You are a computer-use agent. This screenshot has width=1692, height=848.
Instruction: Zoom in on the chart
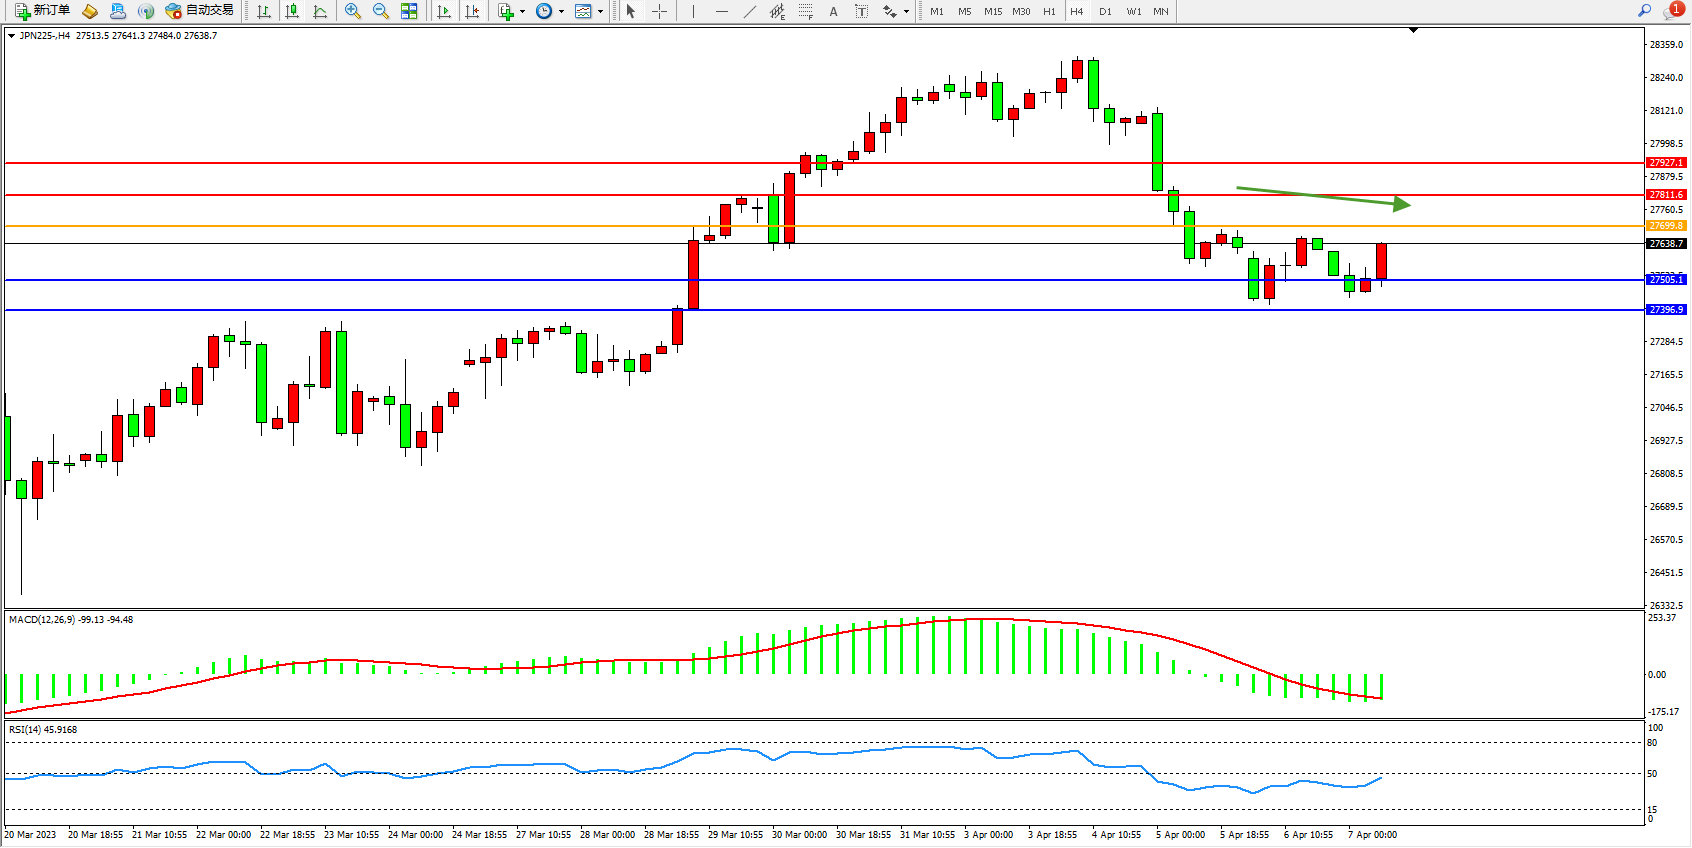pyautogui.click(x=352, y=11)
